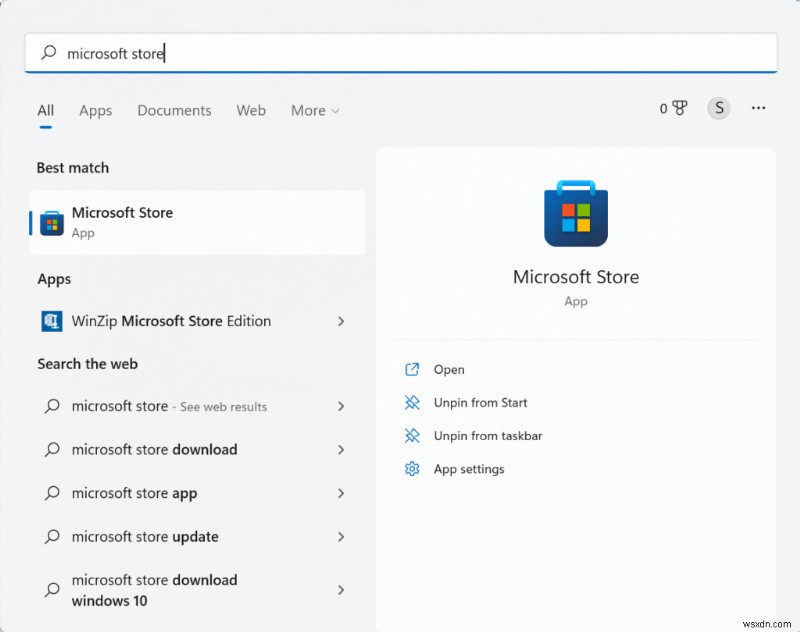Switch to the Documents tab
Image resolution: width=800 pixels, height=632 pixels.
point(174,111)
